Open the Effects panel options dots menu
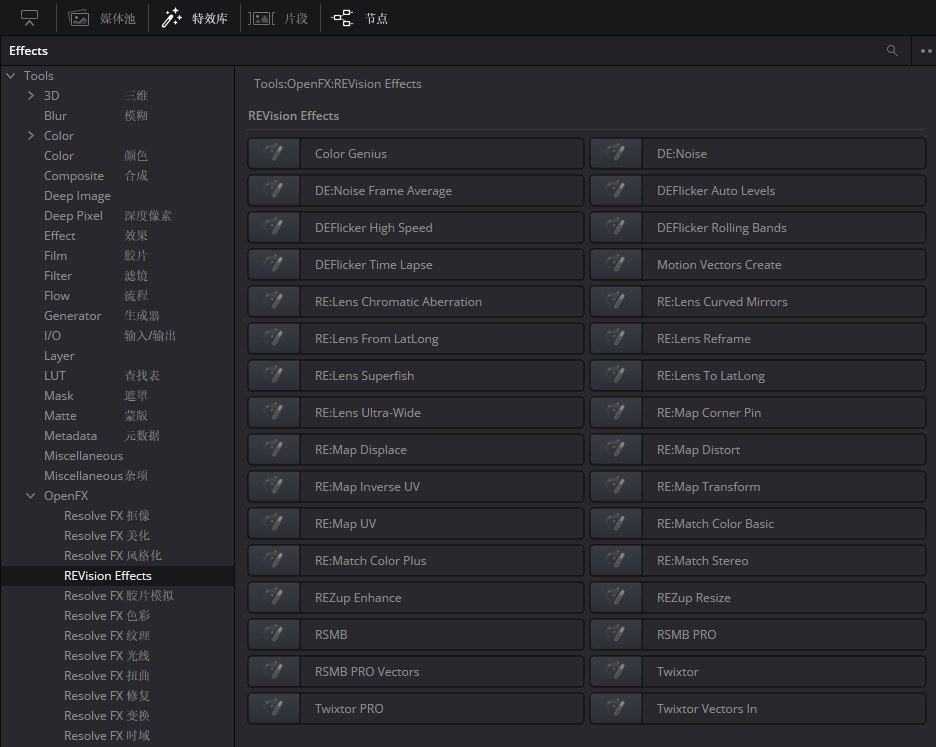 (926, 51)
